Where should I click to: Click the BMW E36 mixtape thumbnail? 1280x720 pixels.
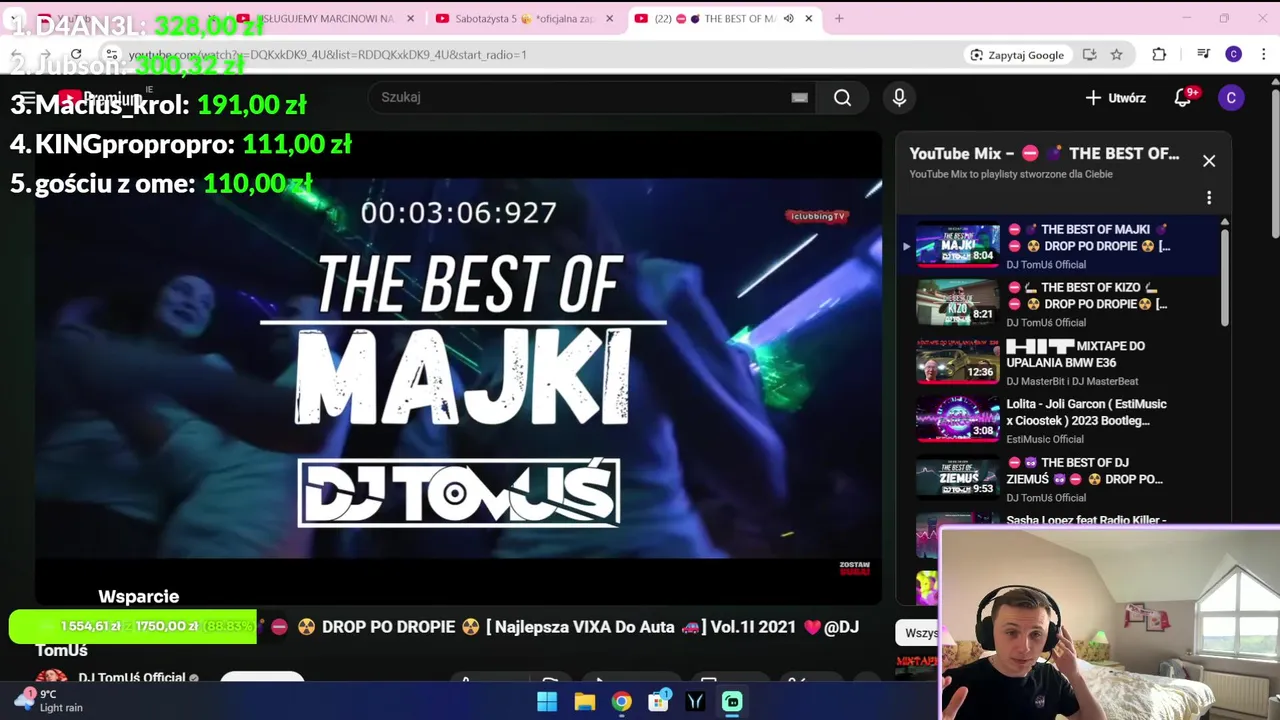(x=958, y=361)
